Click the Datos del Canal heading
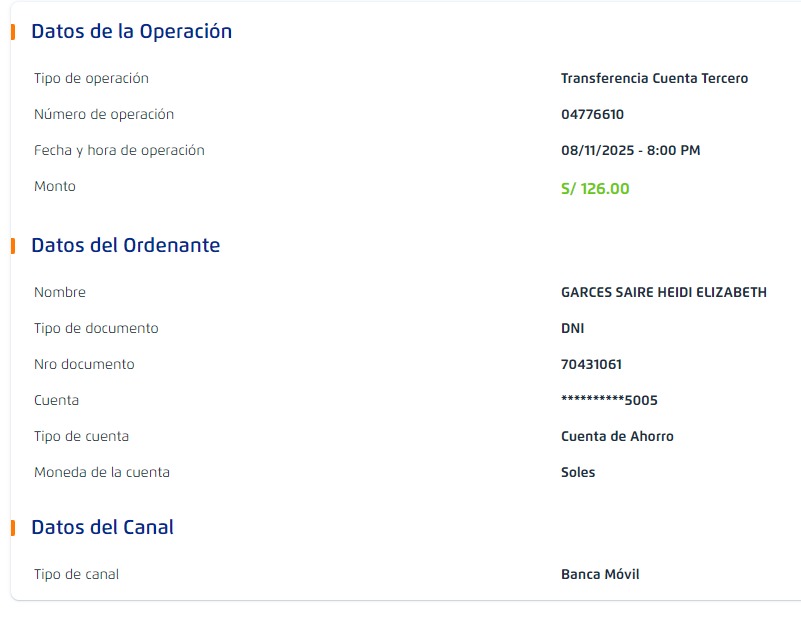Image resolution: width=801 pixels, height=627 pixels. pyautogui.click(x=102, y=527)
